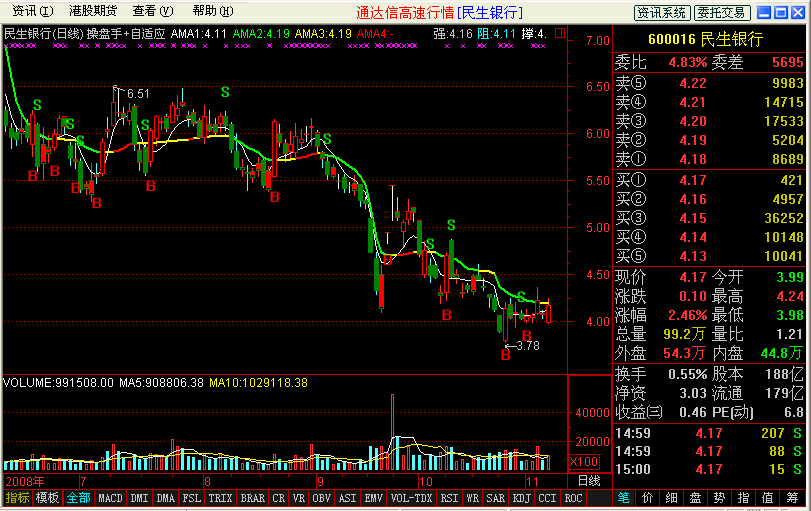Switch to the MACD indicator
Image resolution: width=811 pixels, height=511 pixels.
click(110, 498)
